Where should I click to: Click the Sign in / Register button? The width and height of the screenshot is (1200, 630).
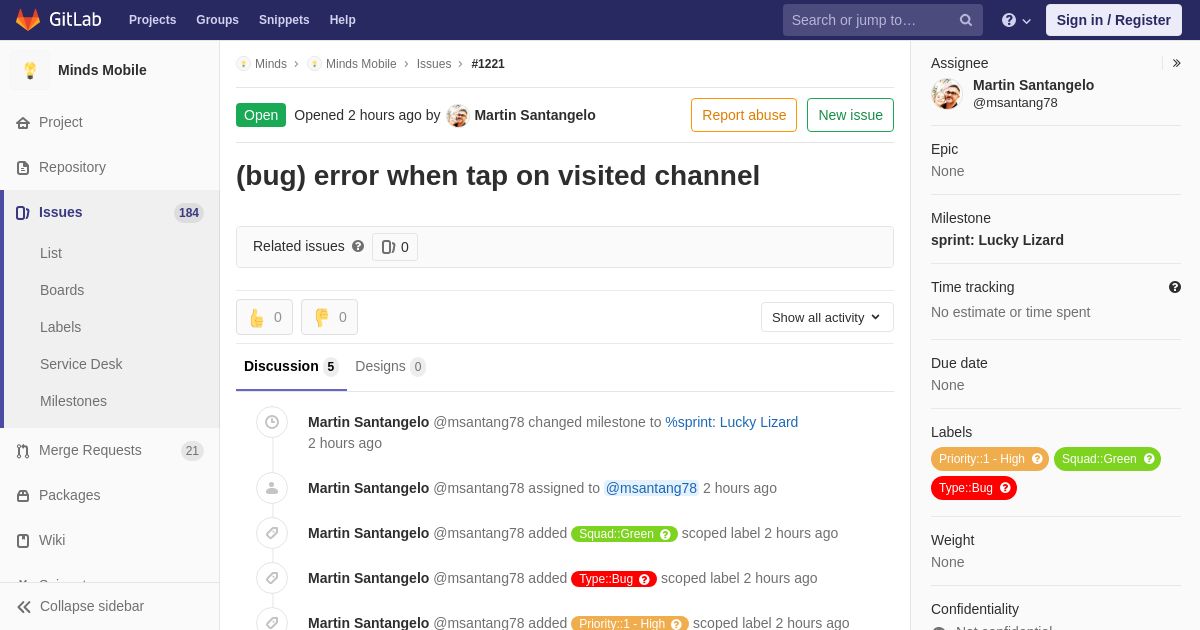pos(1114,20)
